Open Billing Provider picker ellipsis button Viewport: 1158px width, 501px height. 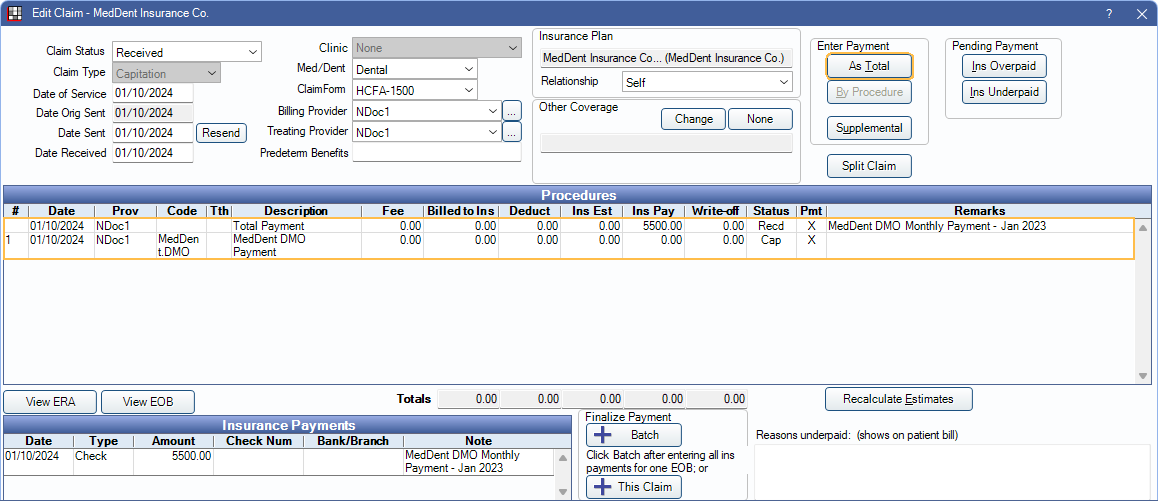[x=512, y=111]
